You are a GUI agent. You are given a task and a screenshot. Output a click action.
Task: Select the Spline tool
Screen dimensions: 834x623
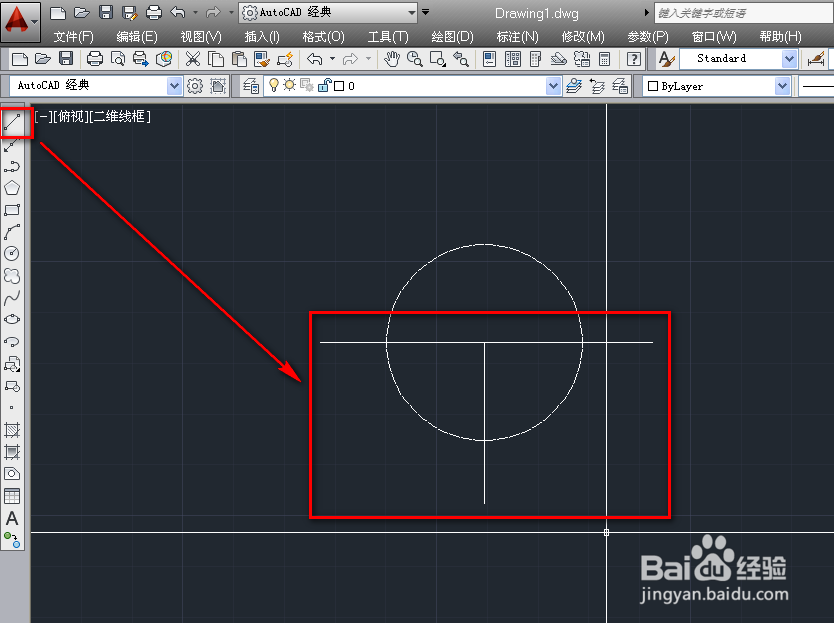coord(12,297)
